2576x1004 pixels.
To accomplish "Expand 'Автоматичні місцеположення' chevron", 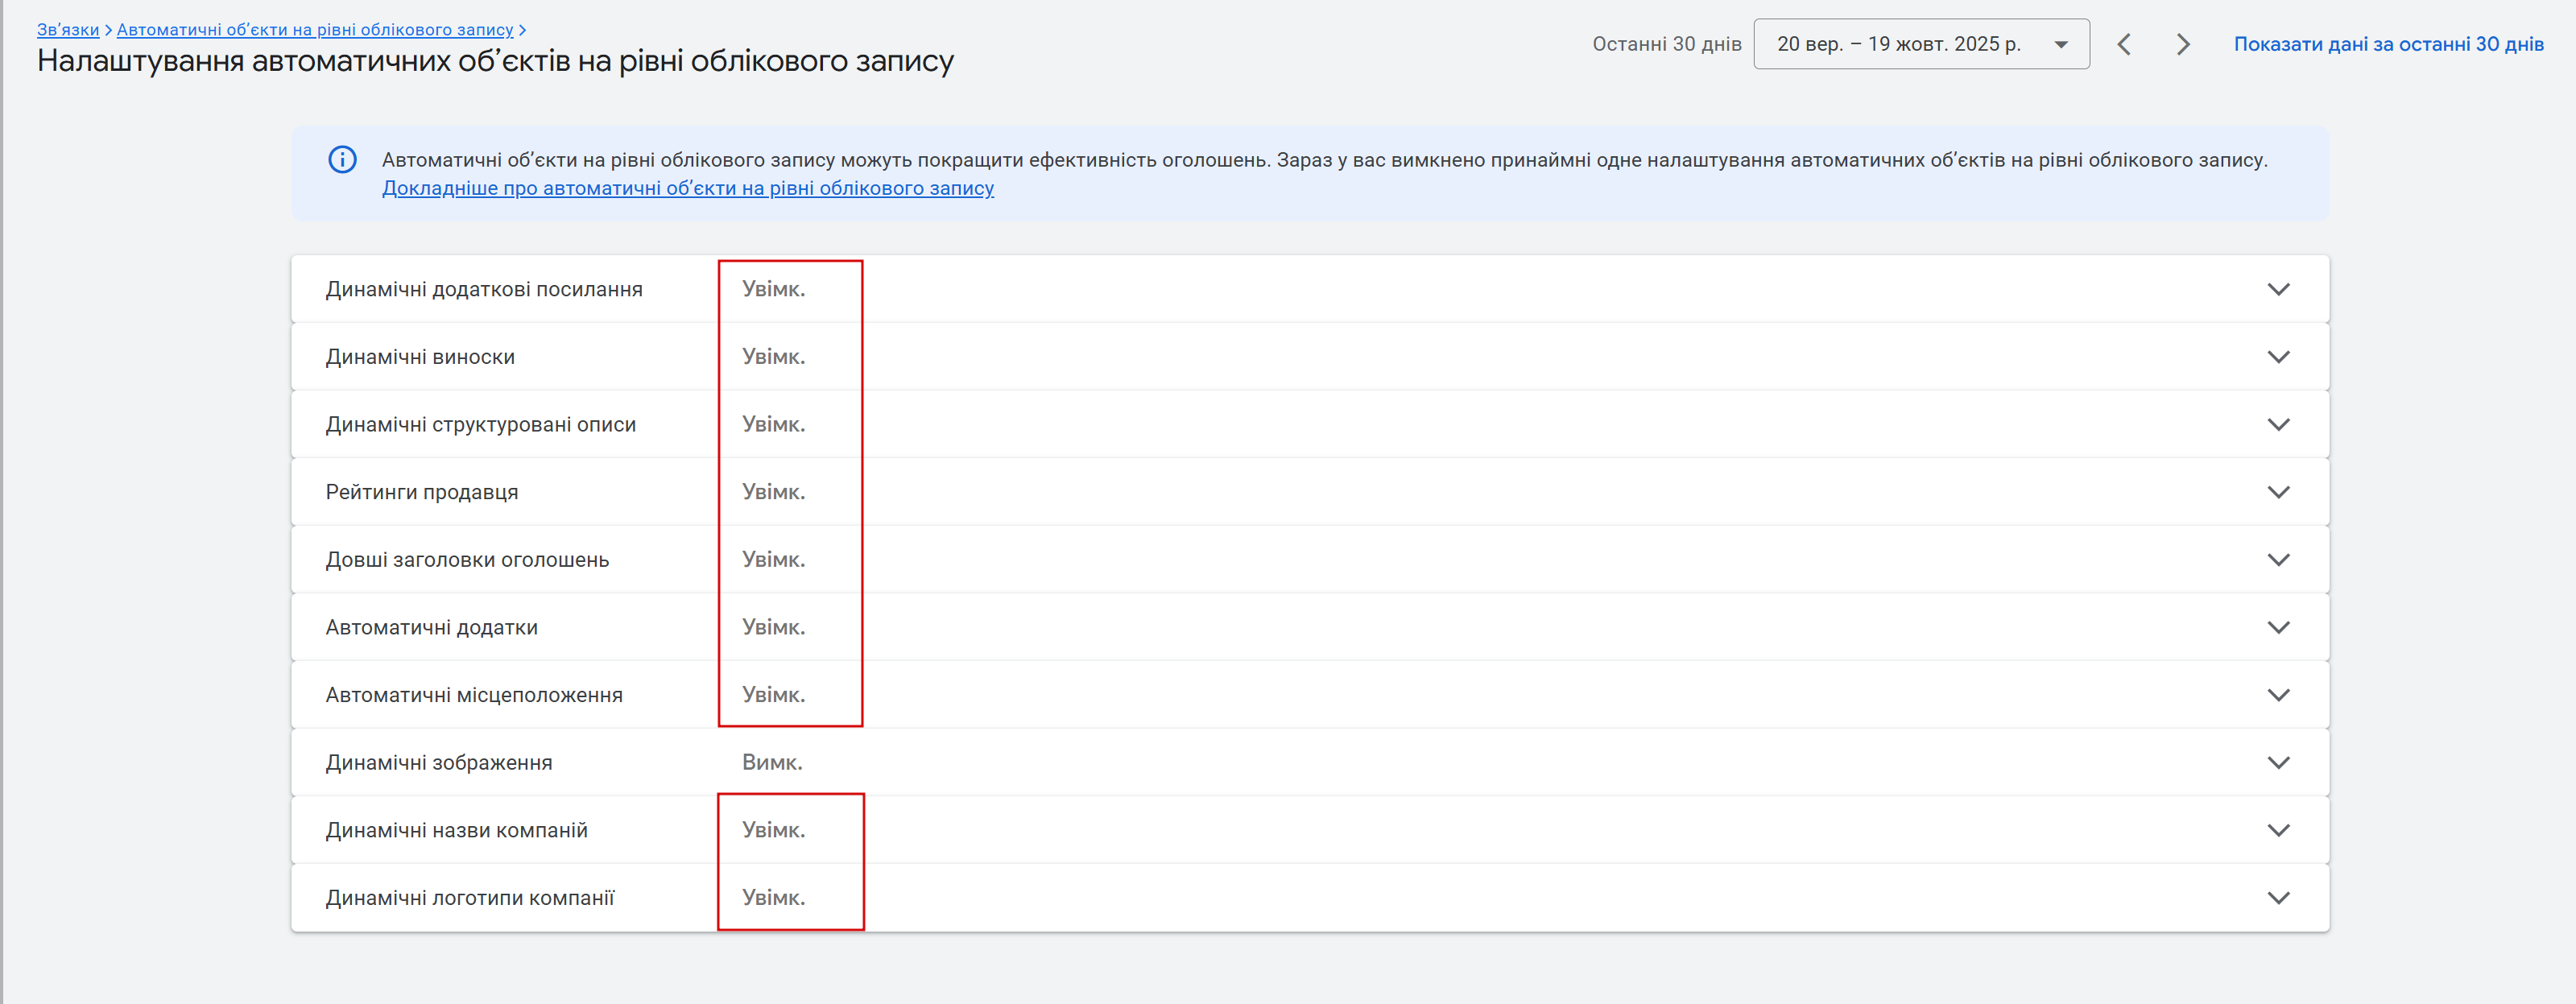I will pyautogui.click(x=2277, y=695).
